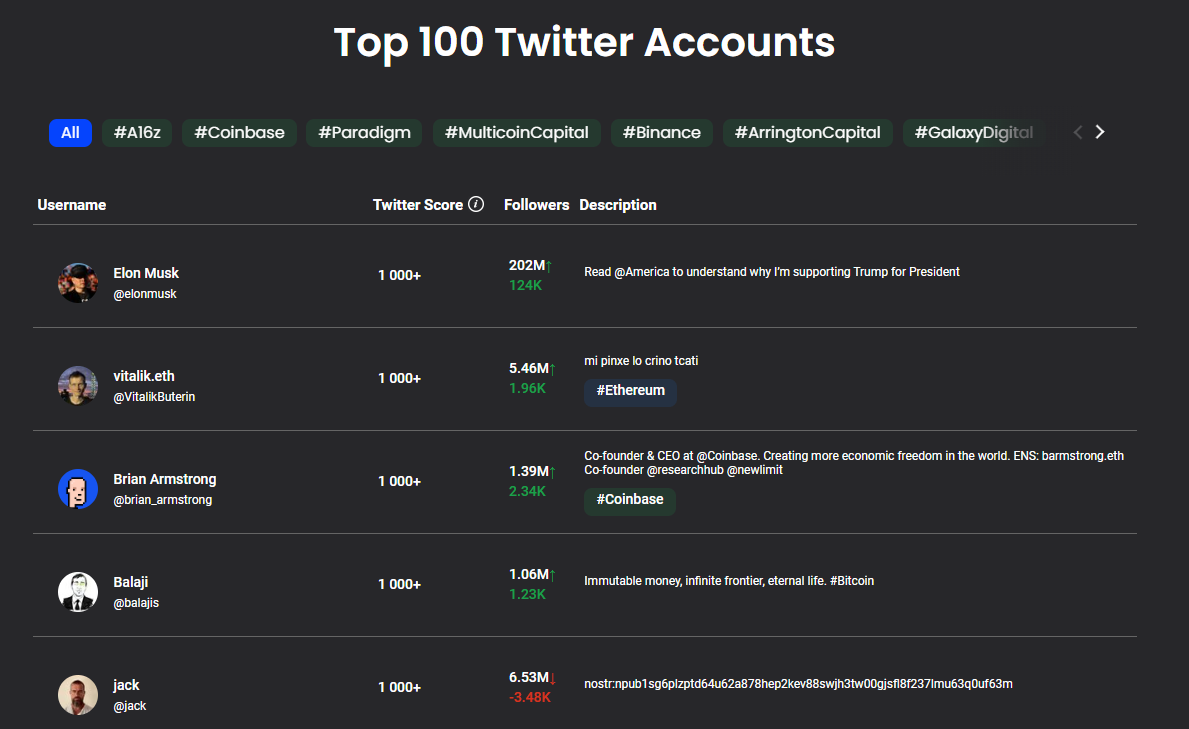Choose the #Paradigm filter
1189x729 pixels.
[x=364, y=133]
